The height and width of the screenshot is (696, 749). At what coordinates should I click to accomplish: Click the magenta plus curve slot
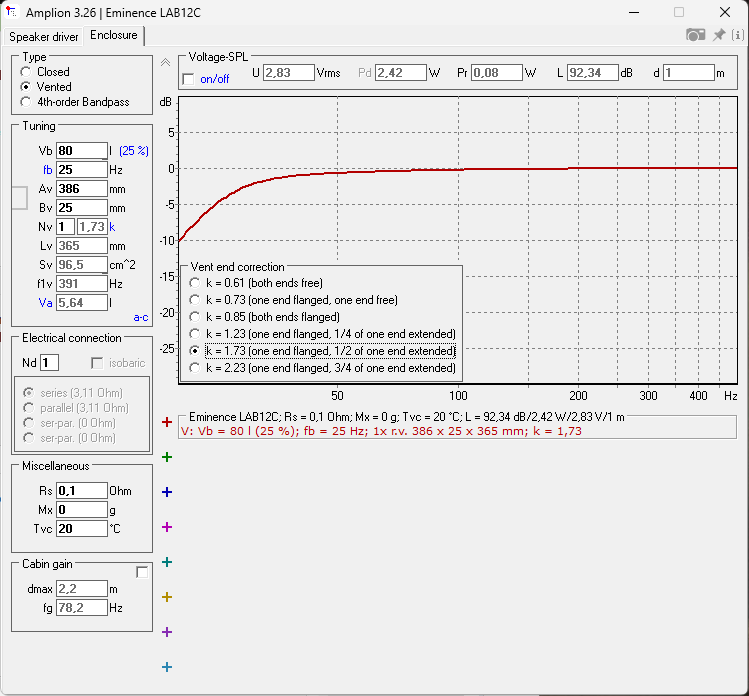click(167, 527)
